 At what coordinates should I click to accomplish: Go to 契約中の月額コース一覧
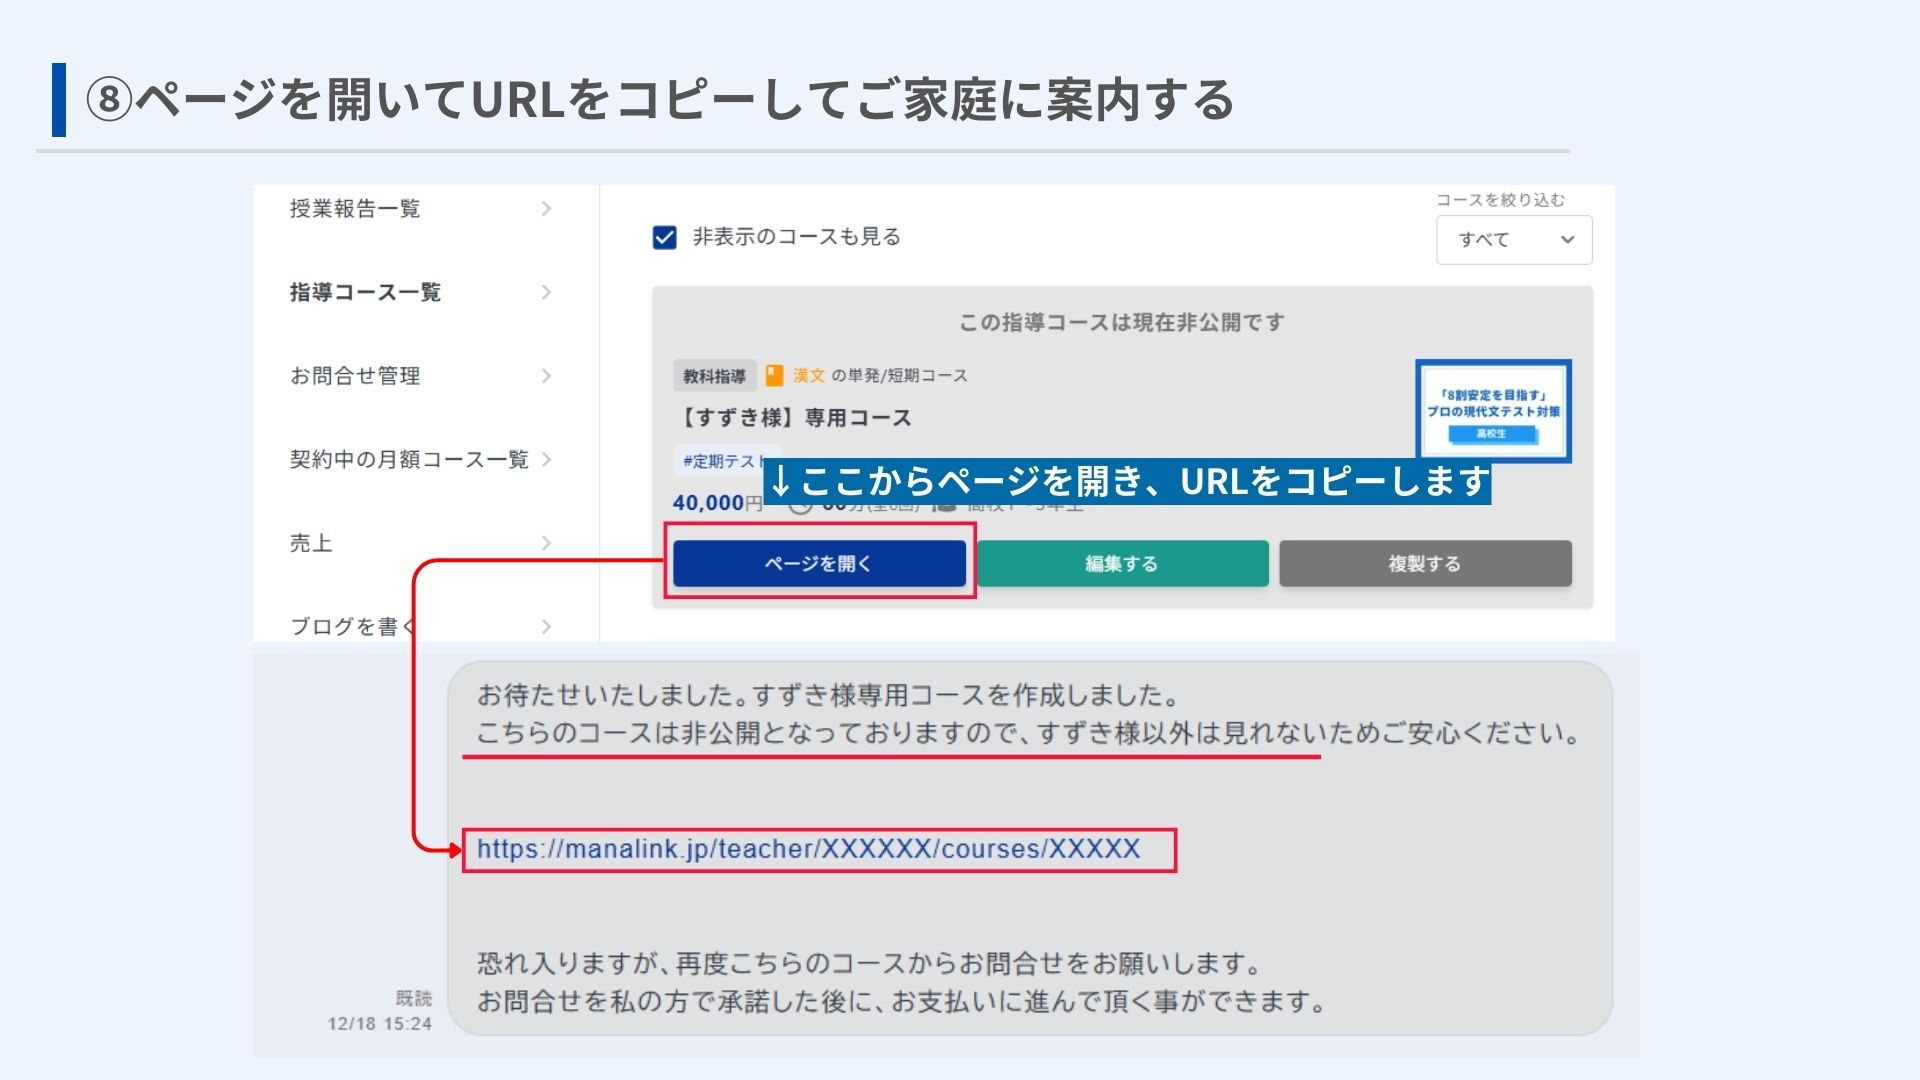(421, 459)
